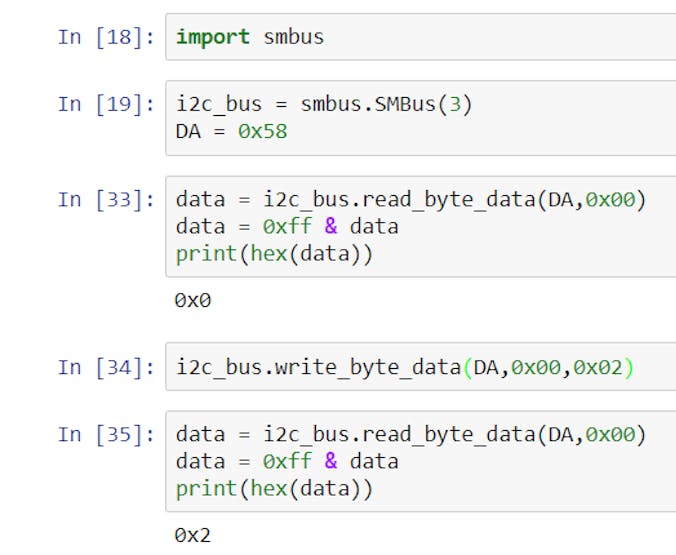Click the import keyword in first cell
The image size is (676, 555).
(x=212, y=38)
